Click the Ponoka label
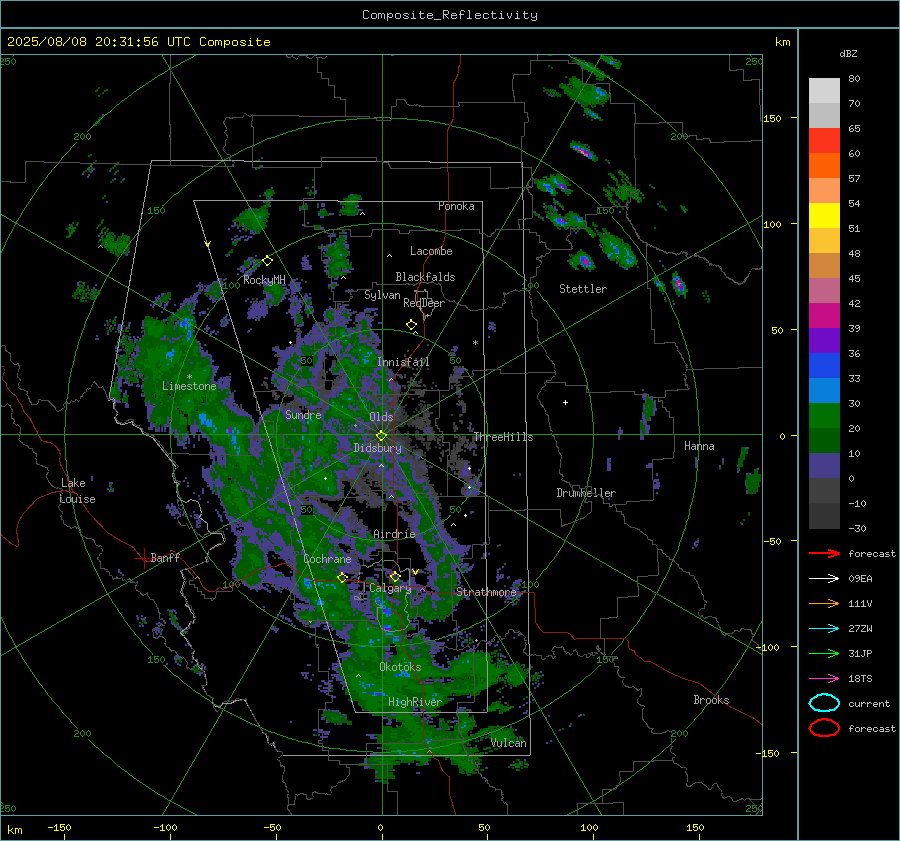Image resolution: width=900 pixels, height=841 pixels. [456, 206]
